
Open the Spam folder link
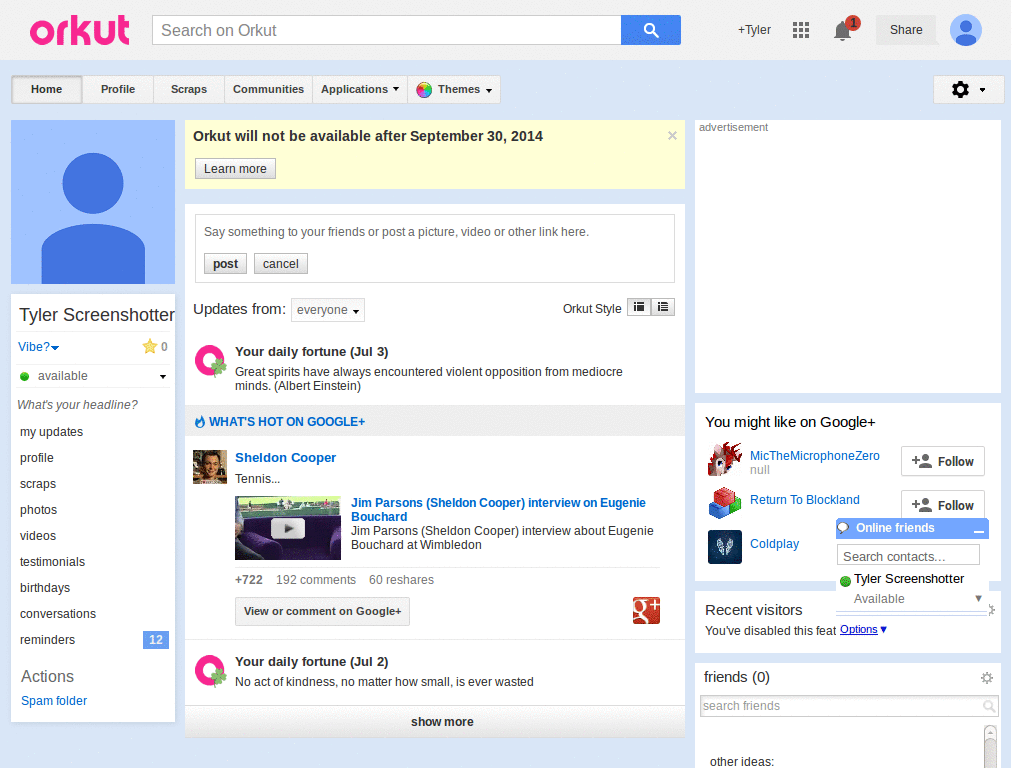tap(54, 701)
